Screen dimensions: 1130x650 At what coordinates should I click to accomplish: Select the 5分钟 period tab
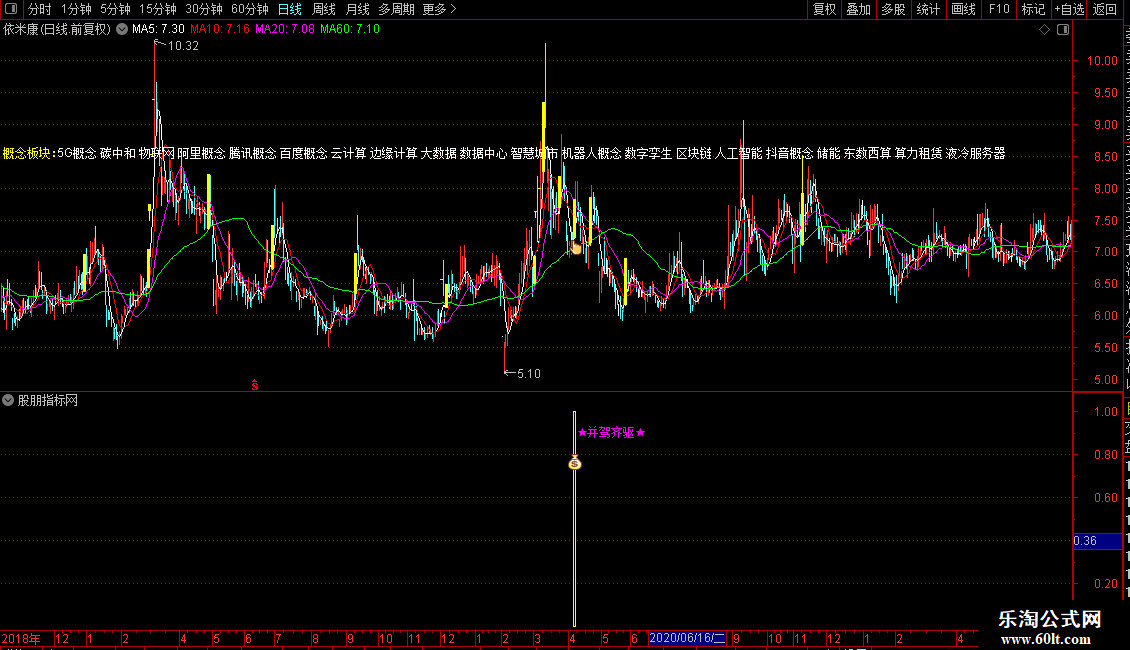[115, 9]
